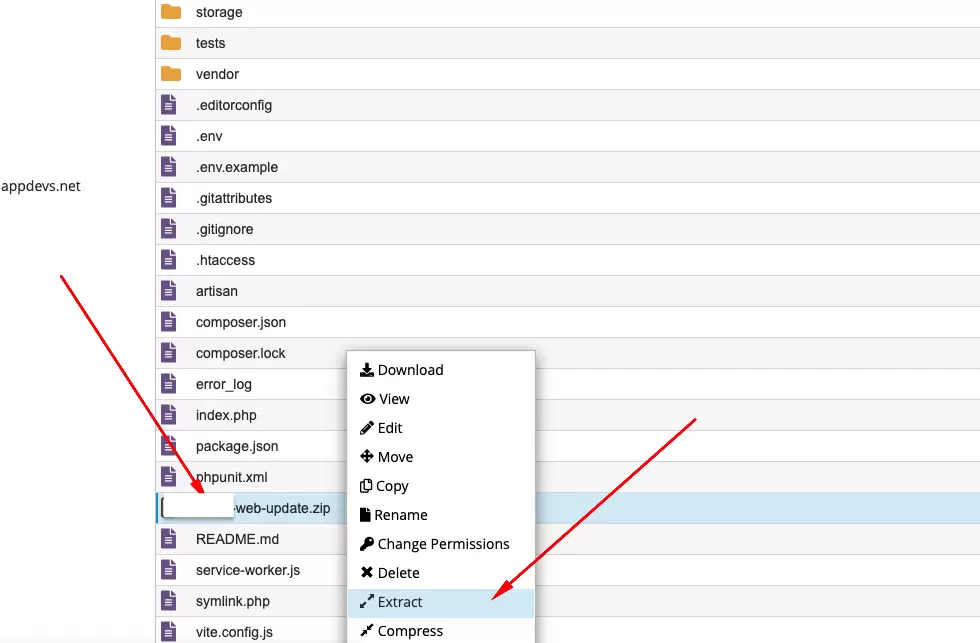Select the web-update.zip file row
The width and height of the screenshot is (980, 643).
[x=281, y=508]
